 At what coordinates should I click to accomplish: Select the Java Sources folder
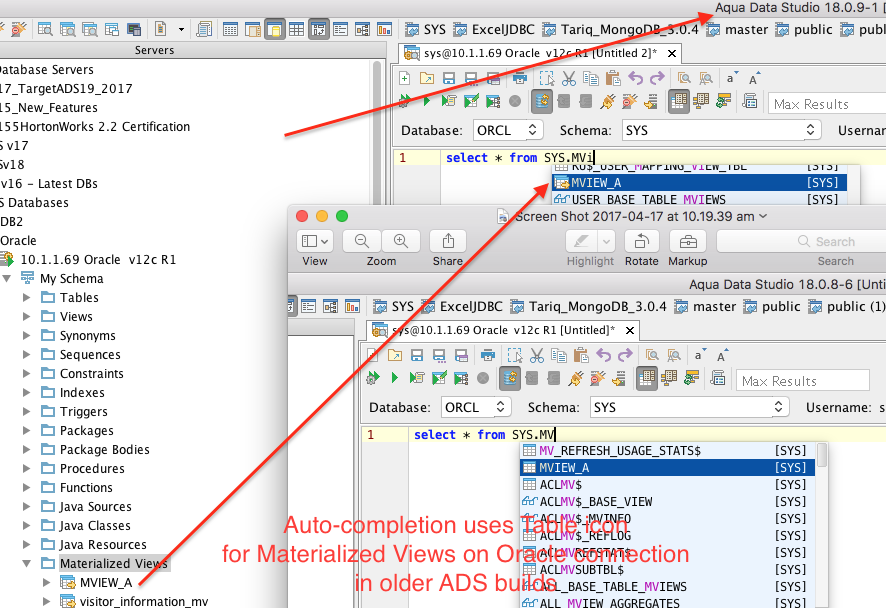pyautogui.click(x=95, y=506)
